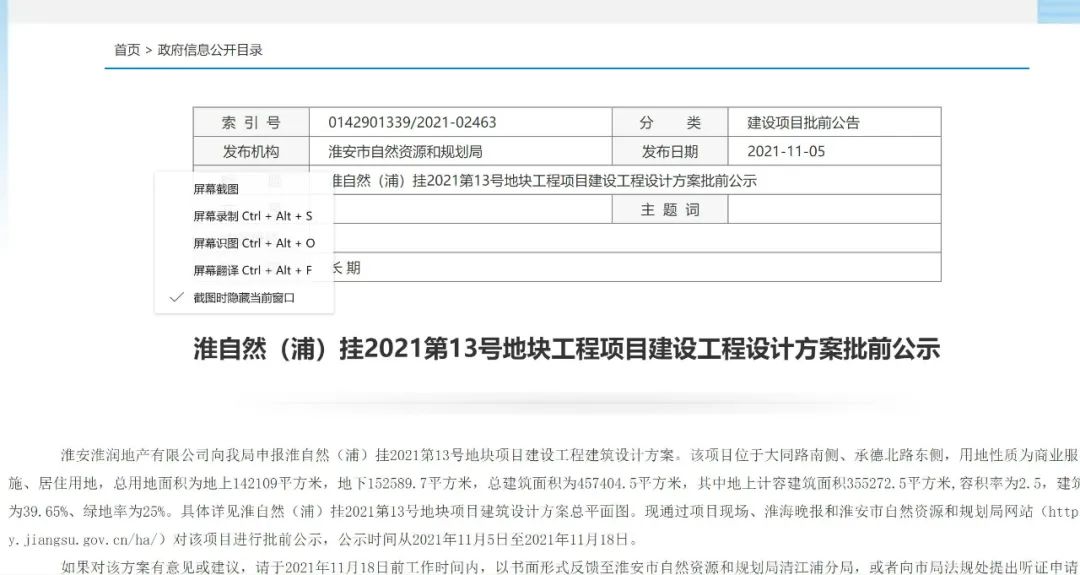Toggle 截图时隐藏当前窗口 option
This screenshot has height=575, width=1080.
(x=244, y=298)
